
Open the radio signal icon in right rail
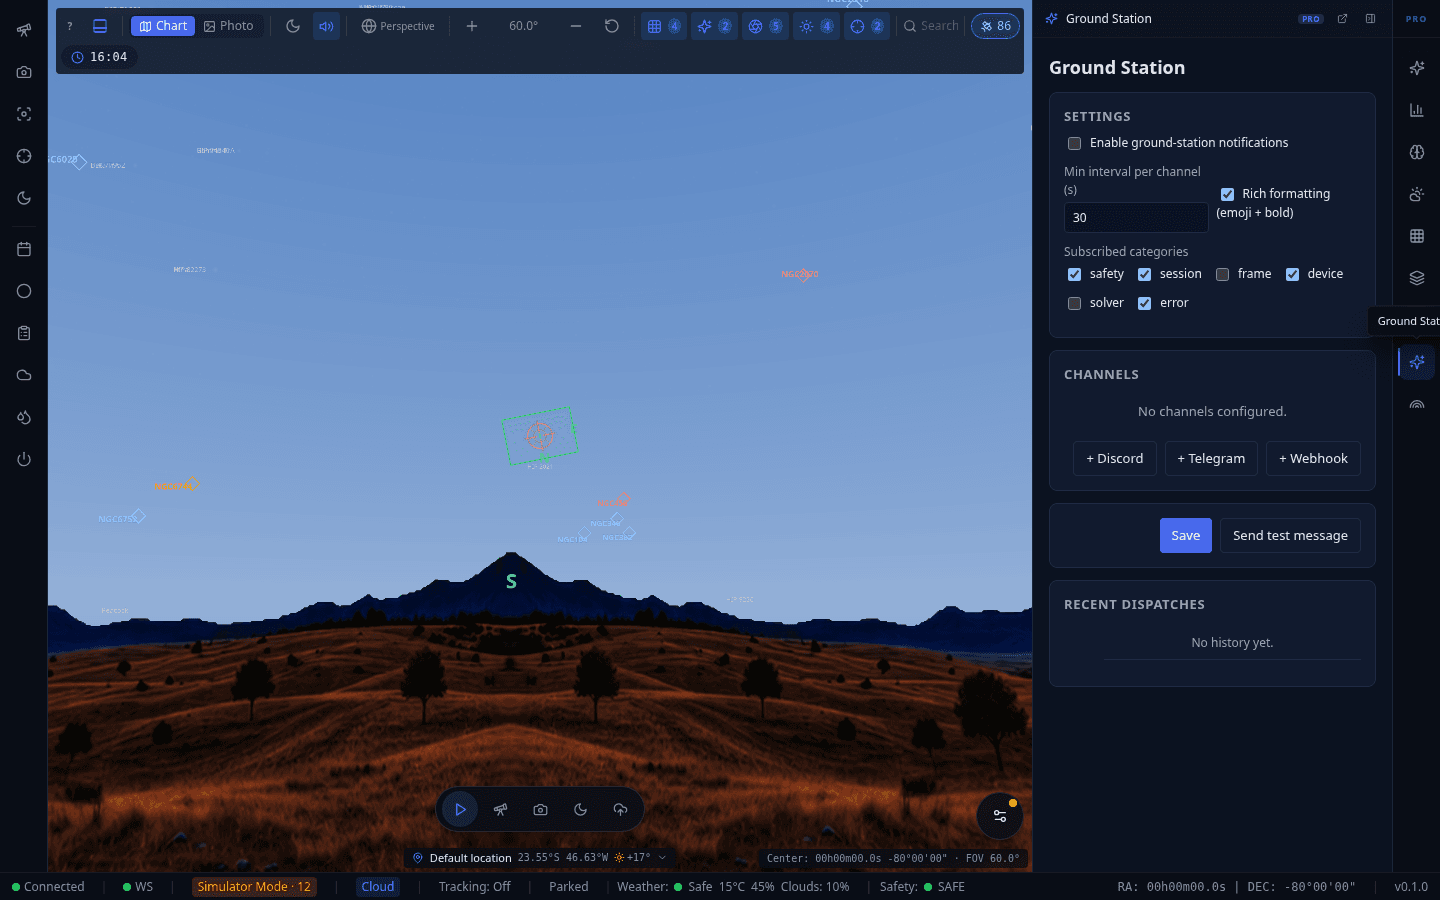pyautogui.click(x=1417, y=404)
